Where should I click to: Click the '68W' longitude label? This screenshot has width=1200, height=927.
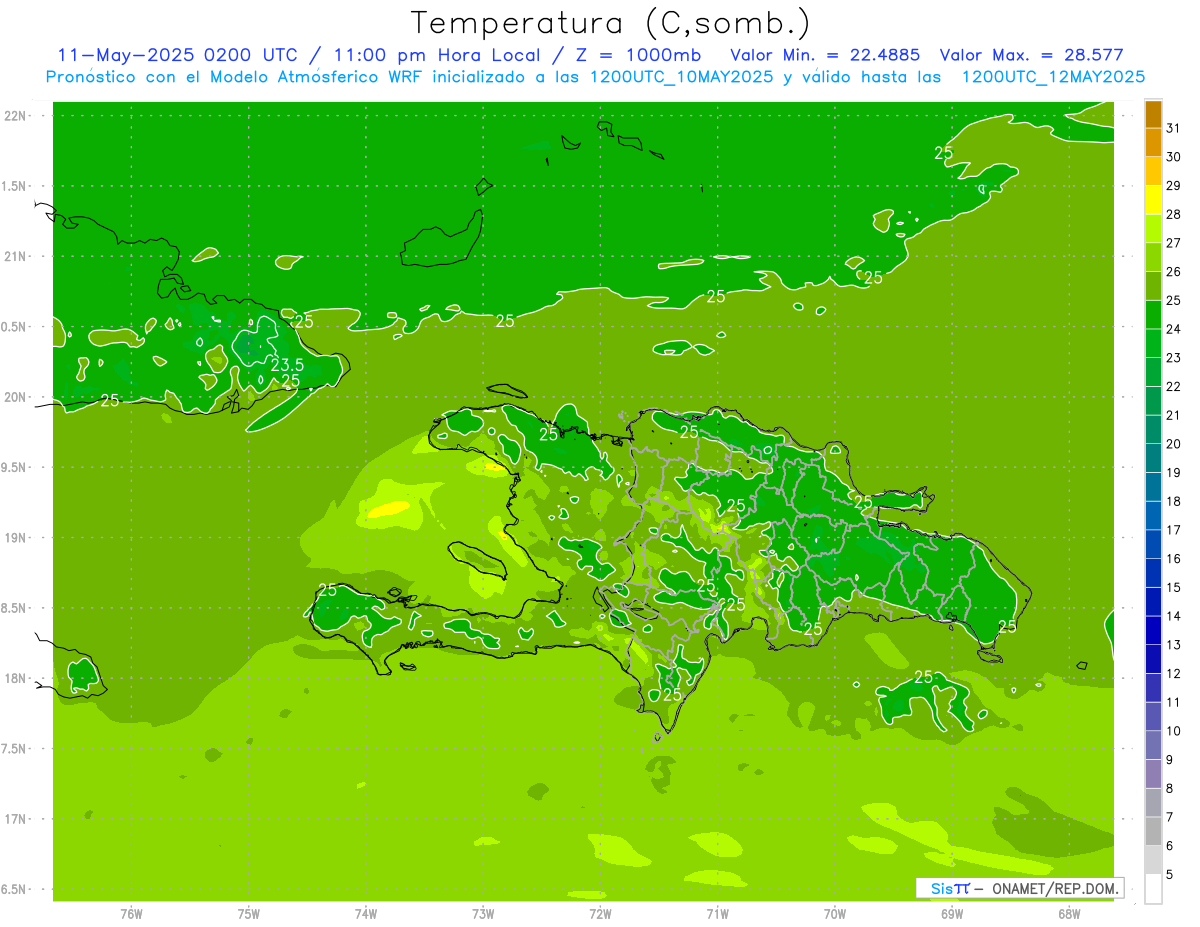(1069, 914)
